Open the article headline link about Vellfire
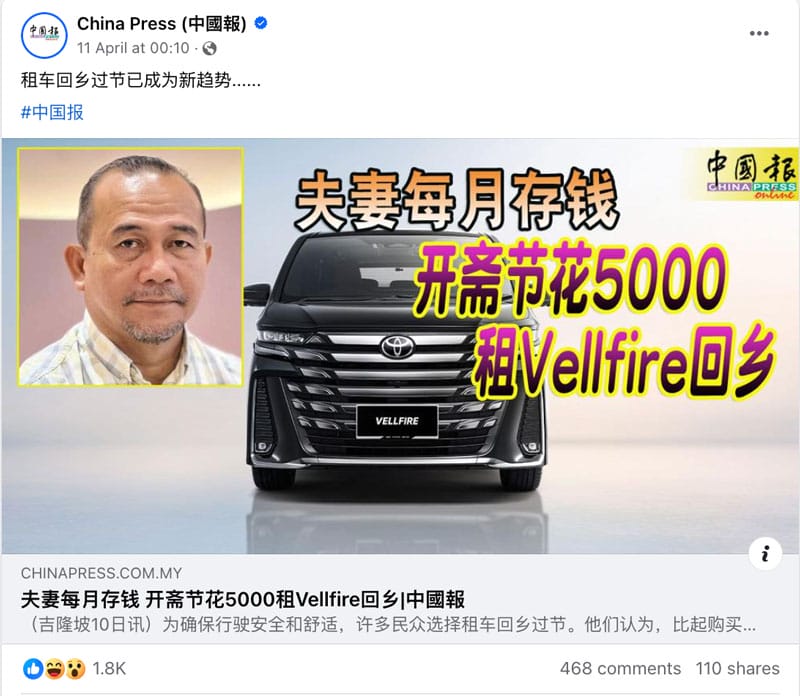 [x=243, y=600]
